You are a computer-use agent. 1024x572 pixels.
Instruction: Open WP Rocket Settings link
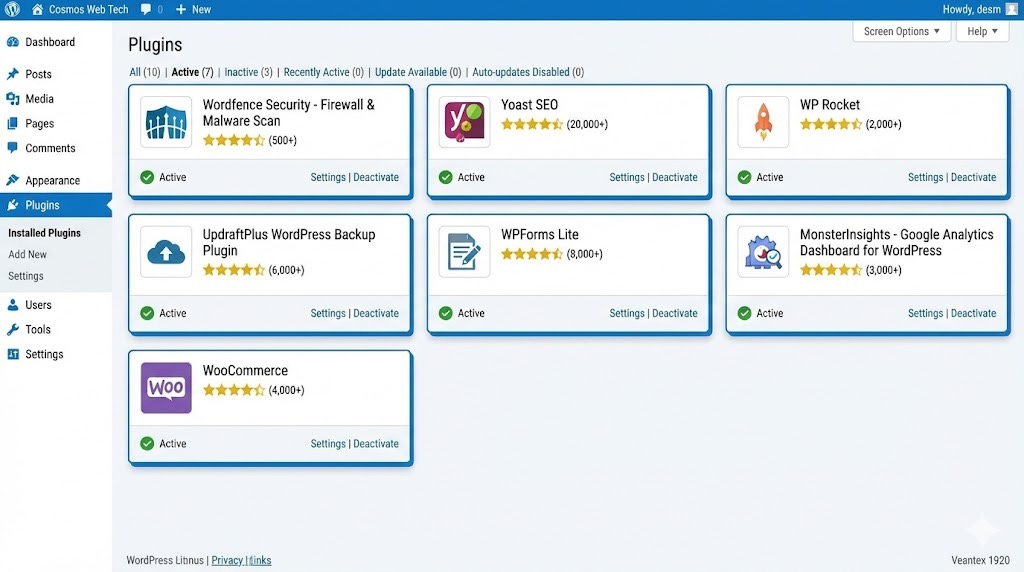click(x=925, y=177)
